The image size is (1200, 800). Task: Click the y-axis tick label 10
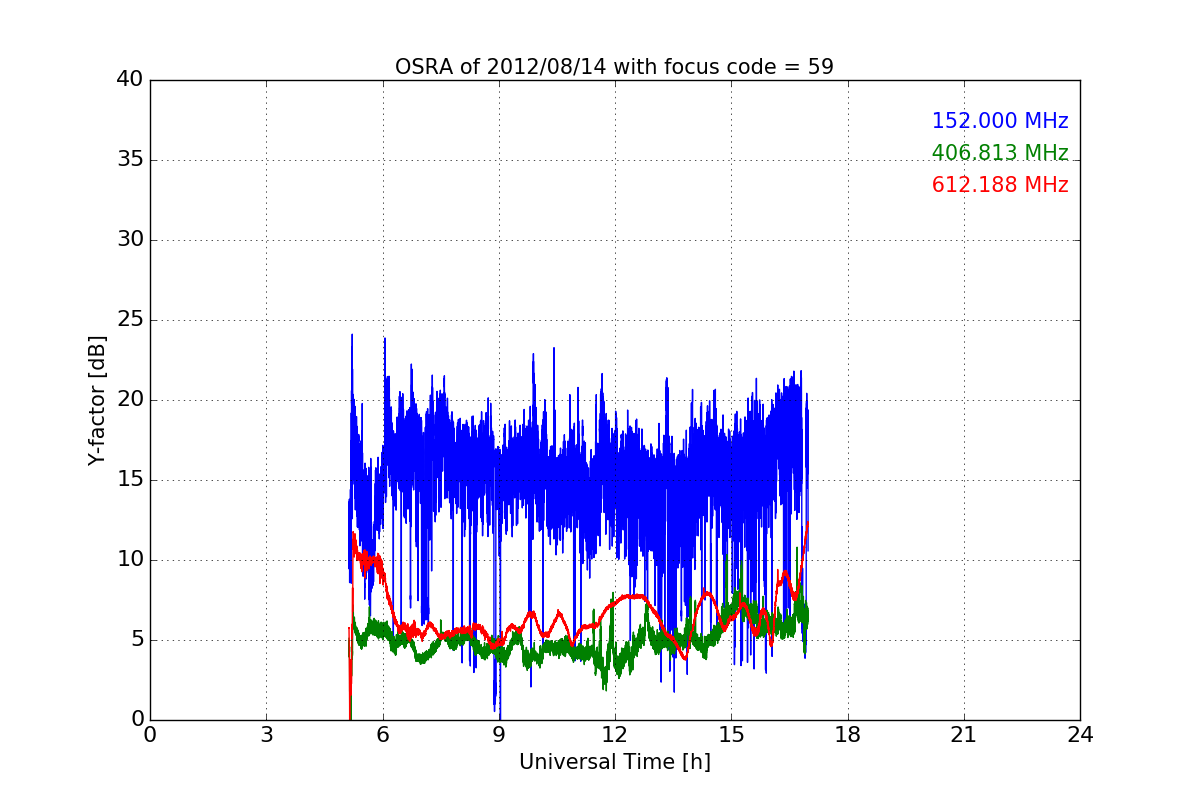pos(130,560)
